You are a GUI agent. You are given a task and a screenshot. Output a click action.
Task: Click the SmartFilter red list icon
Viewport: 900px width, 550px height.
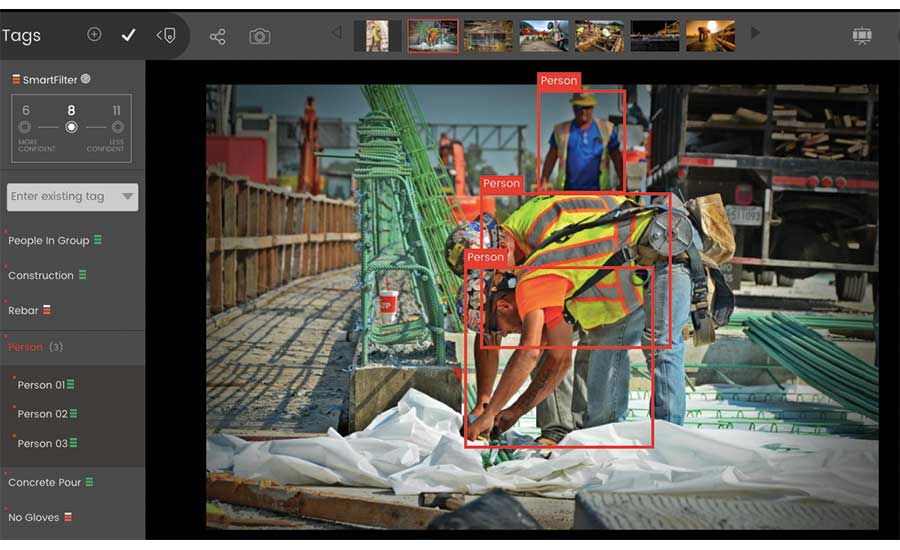[16, 79]
